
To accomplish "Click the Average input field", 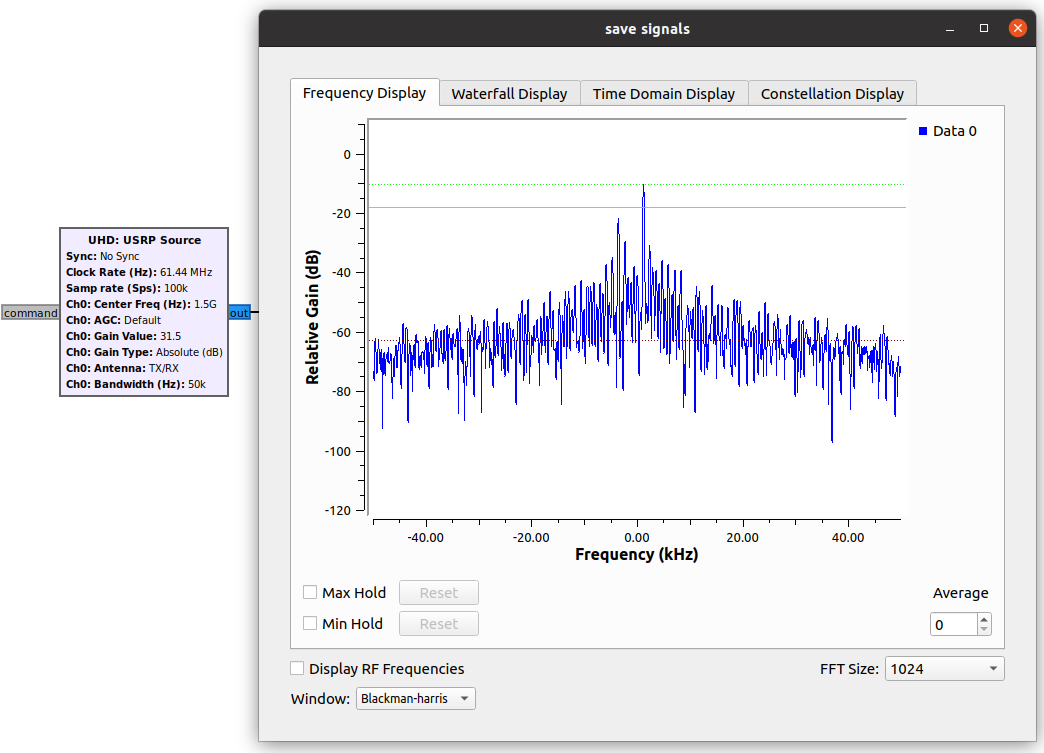I will coord(954,625).
